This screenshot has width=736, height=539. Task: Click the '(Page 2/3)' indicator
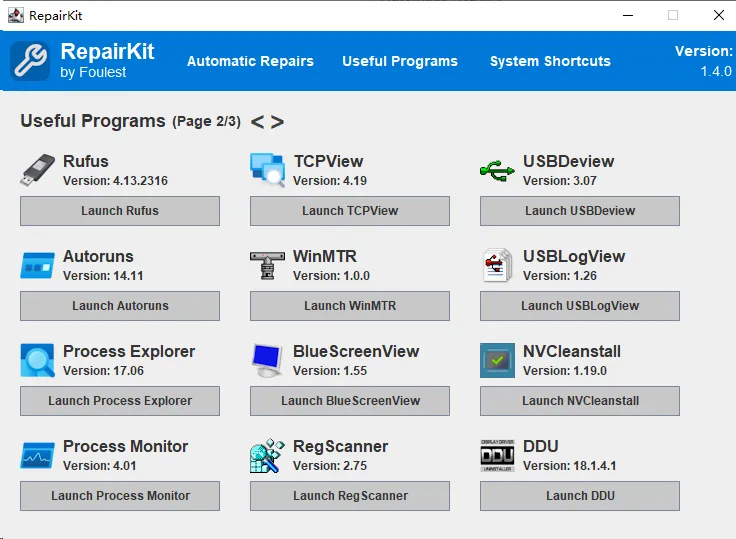pyautogui.click(x=207, y=122)
